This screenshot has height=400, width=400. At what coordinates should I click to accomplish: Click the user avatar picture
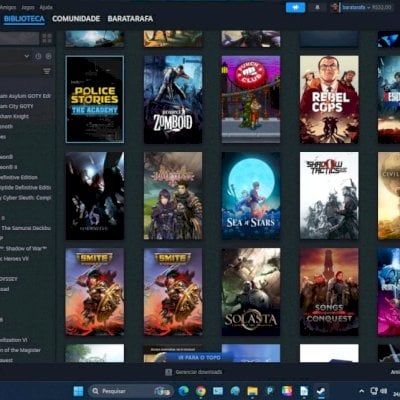pyautogui.click(x=334, y=7)
